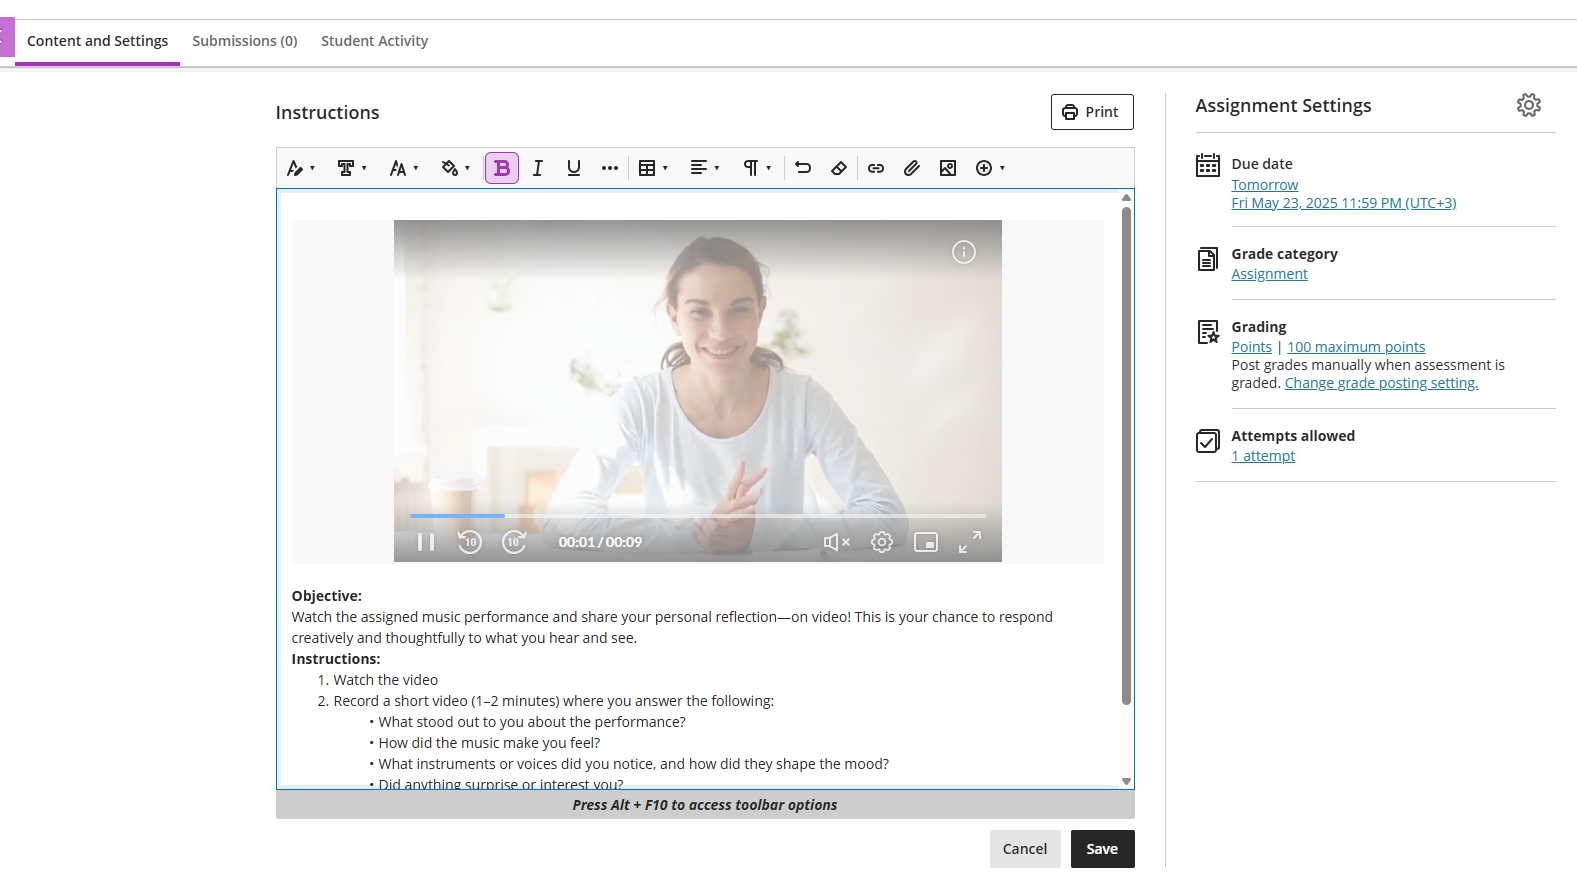The image size is (1577, 892).
Task: Open the Student Activity tab
Action: tap(374, 41)
